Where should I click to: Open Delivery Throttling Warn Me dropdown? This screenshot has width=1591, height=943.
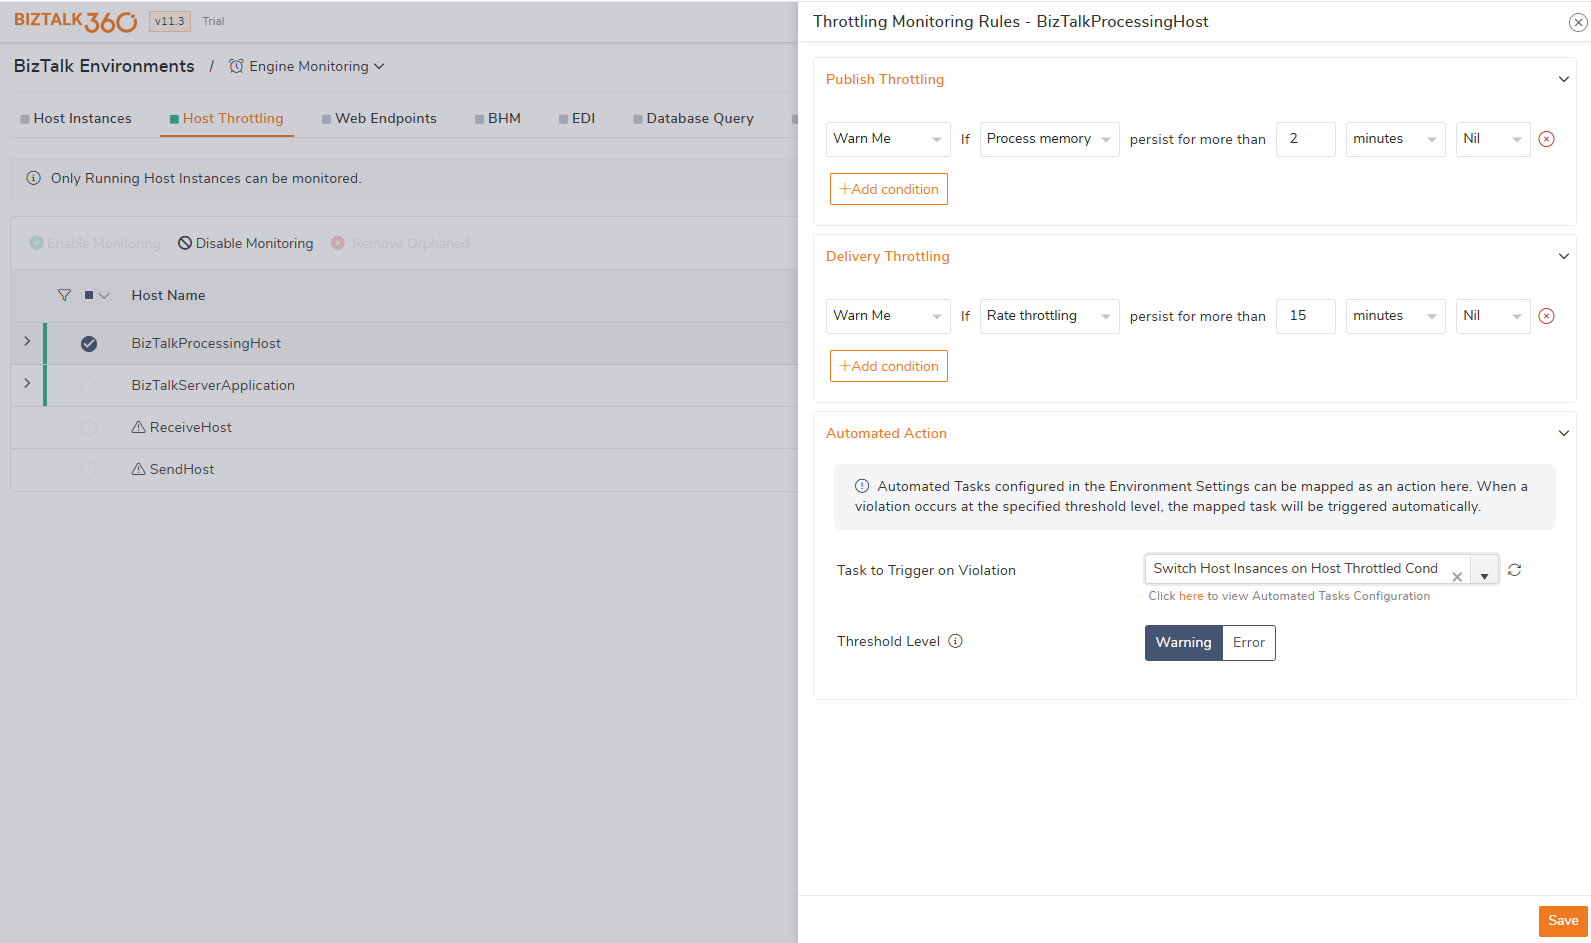[x=888, y=316]
